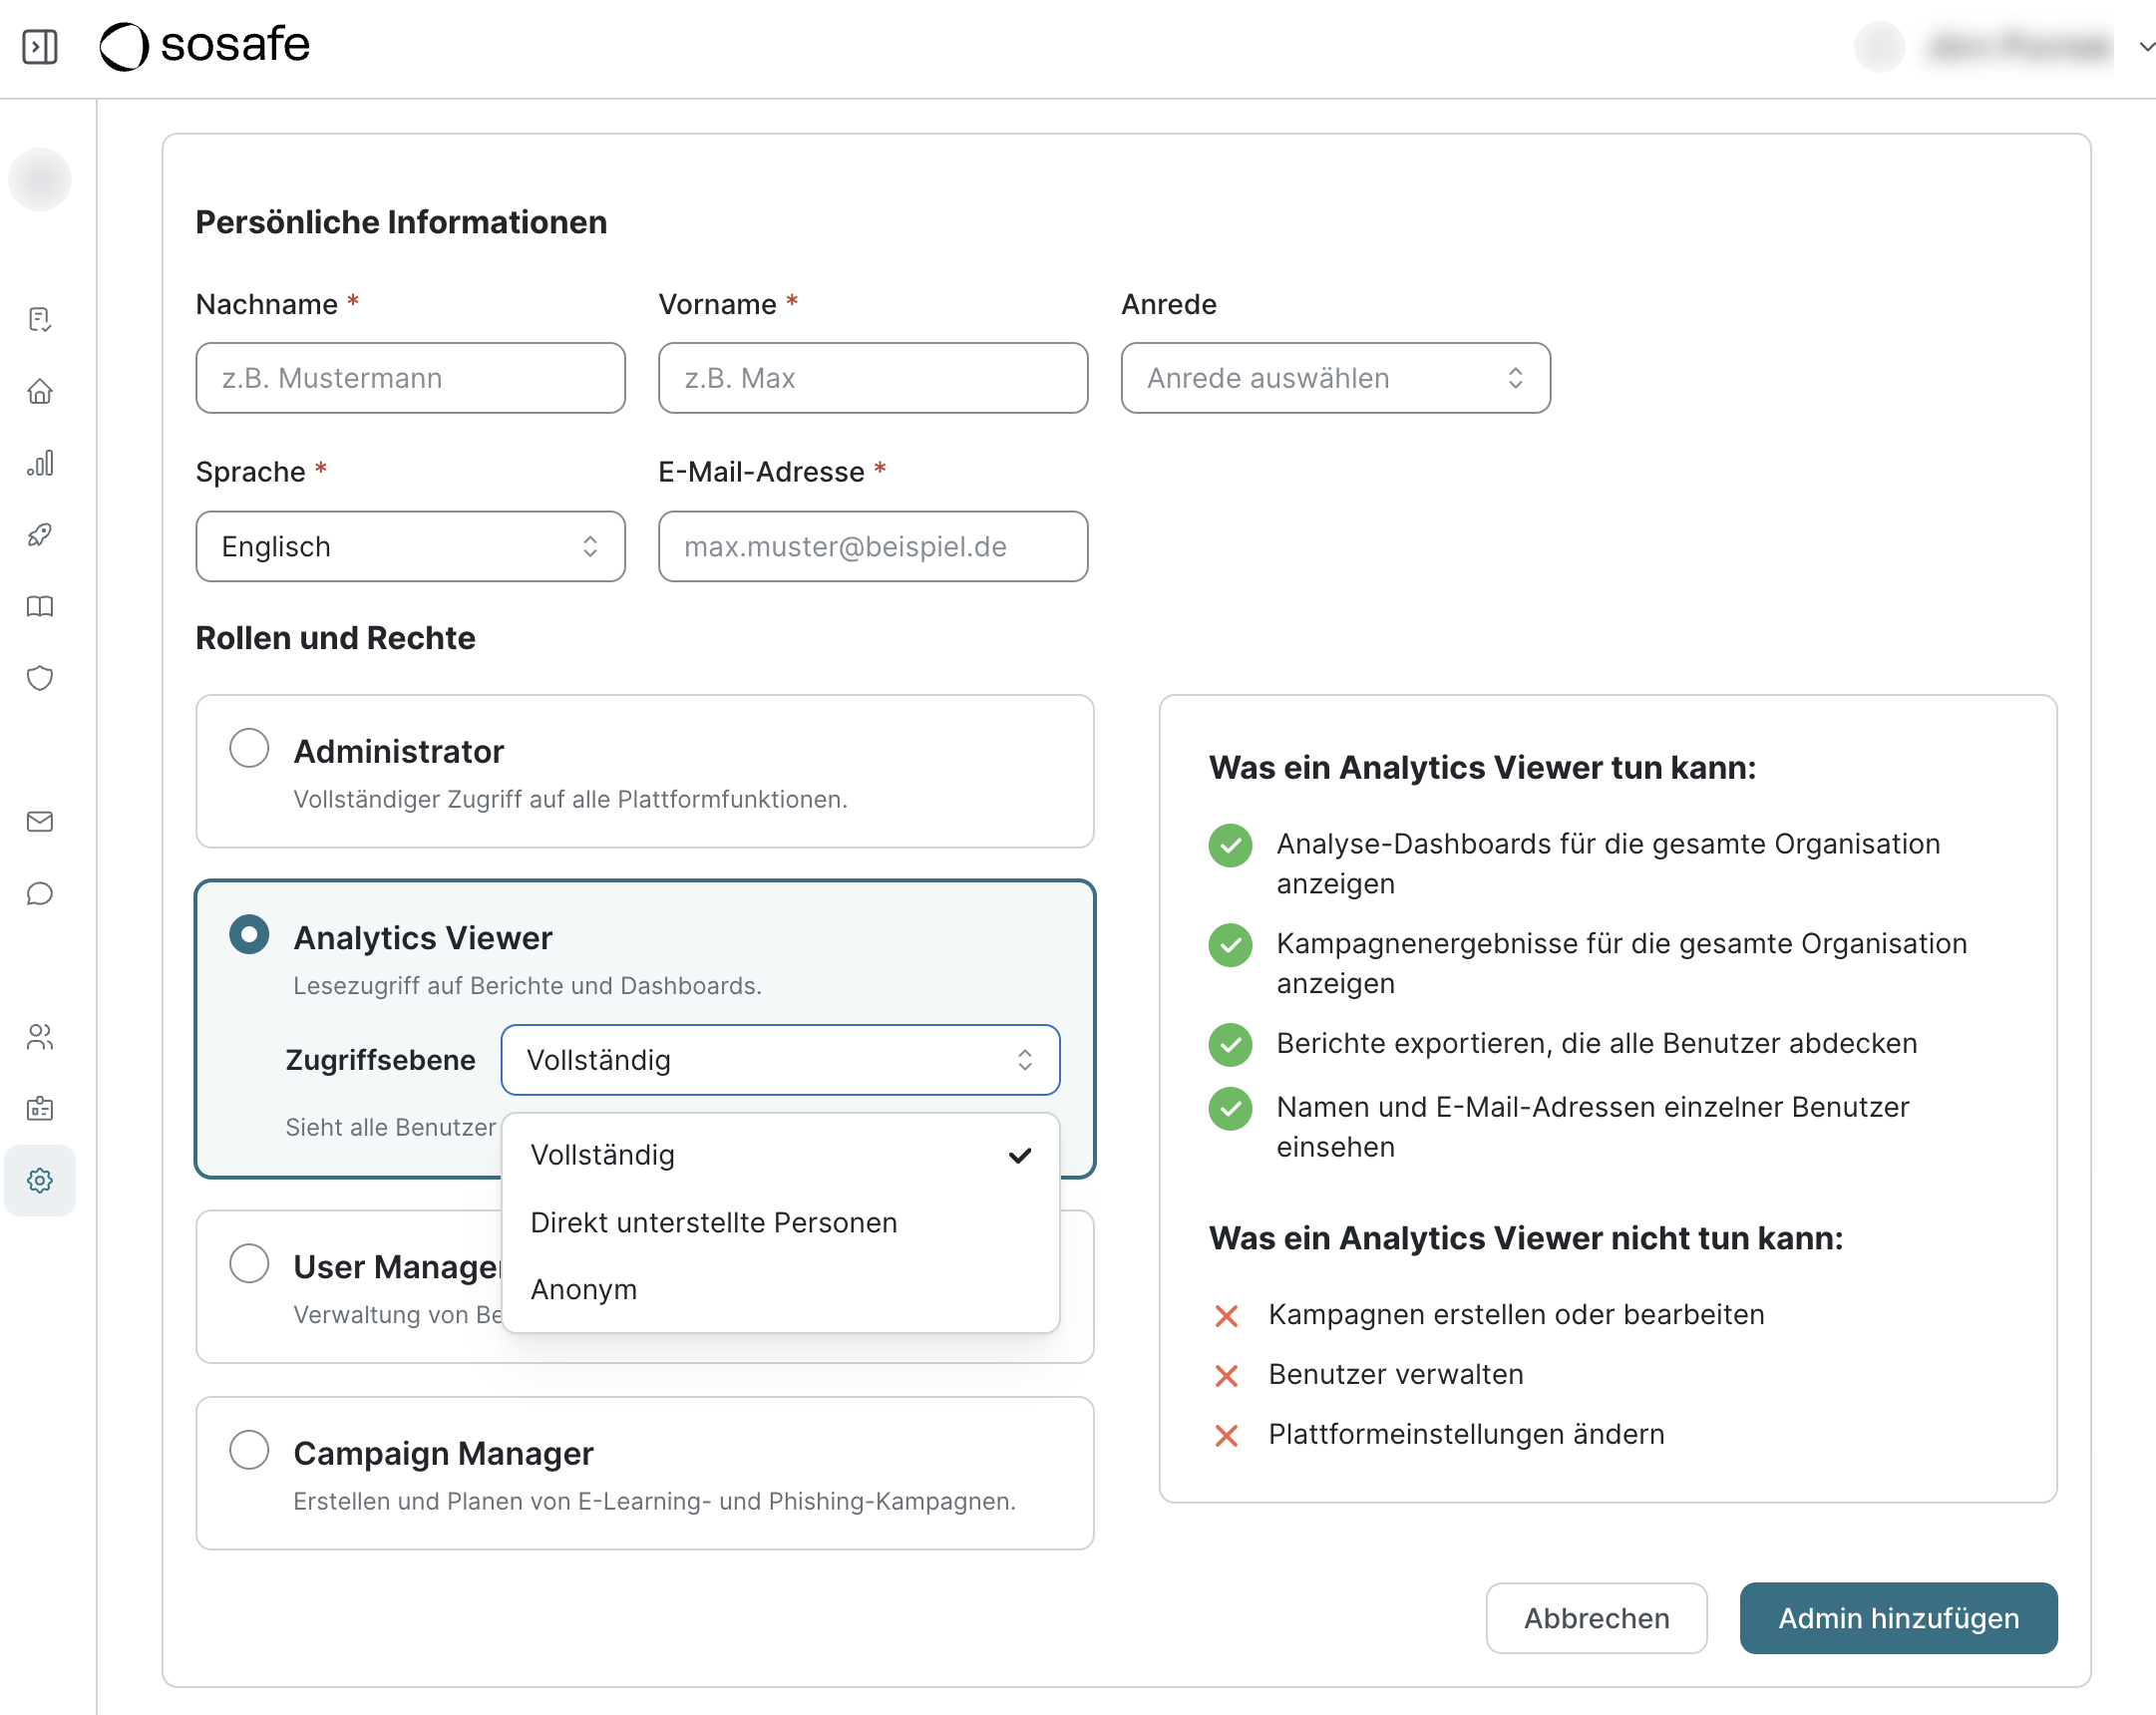Choose Direkt unterstellte Personen option

[780, 1223]
